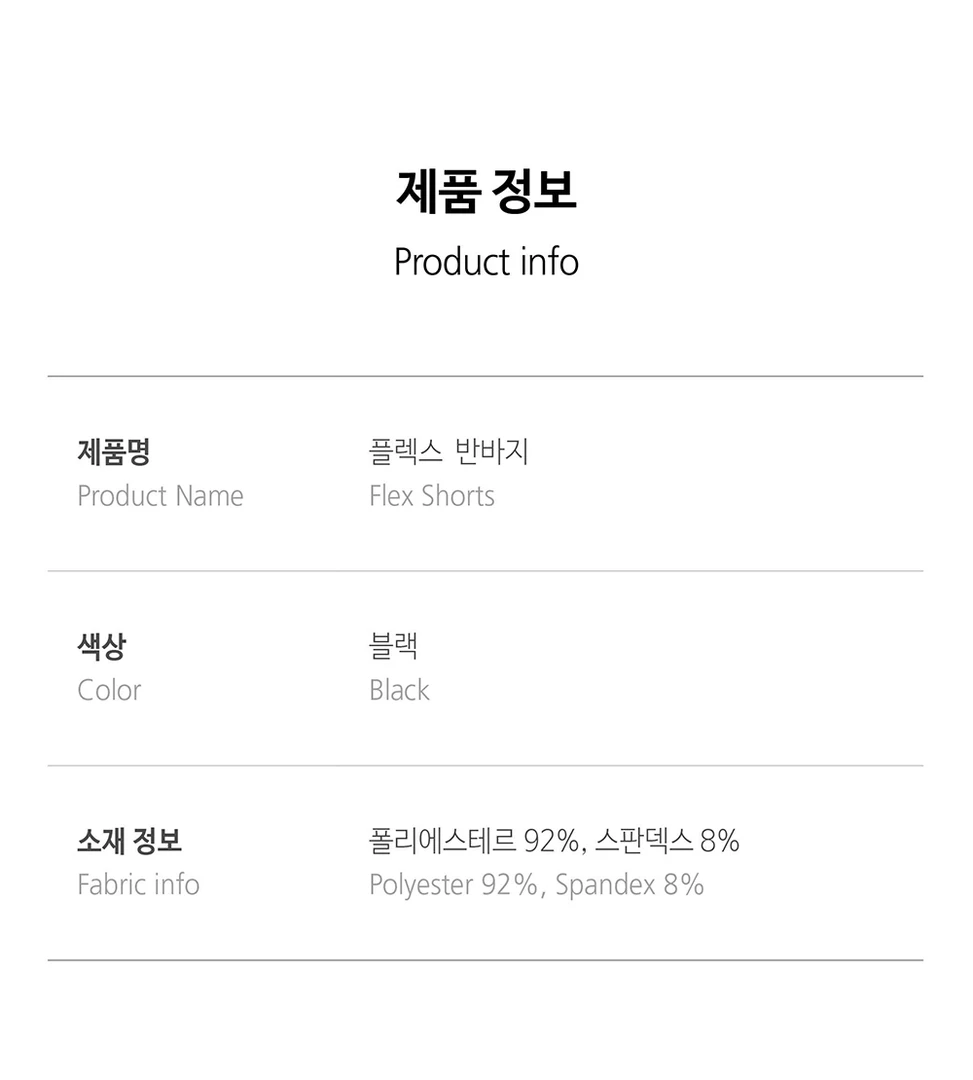Select the 플렉스 반바지 text
973x1080 pixels.
coord(448,452)
